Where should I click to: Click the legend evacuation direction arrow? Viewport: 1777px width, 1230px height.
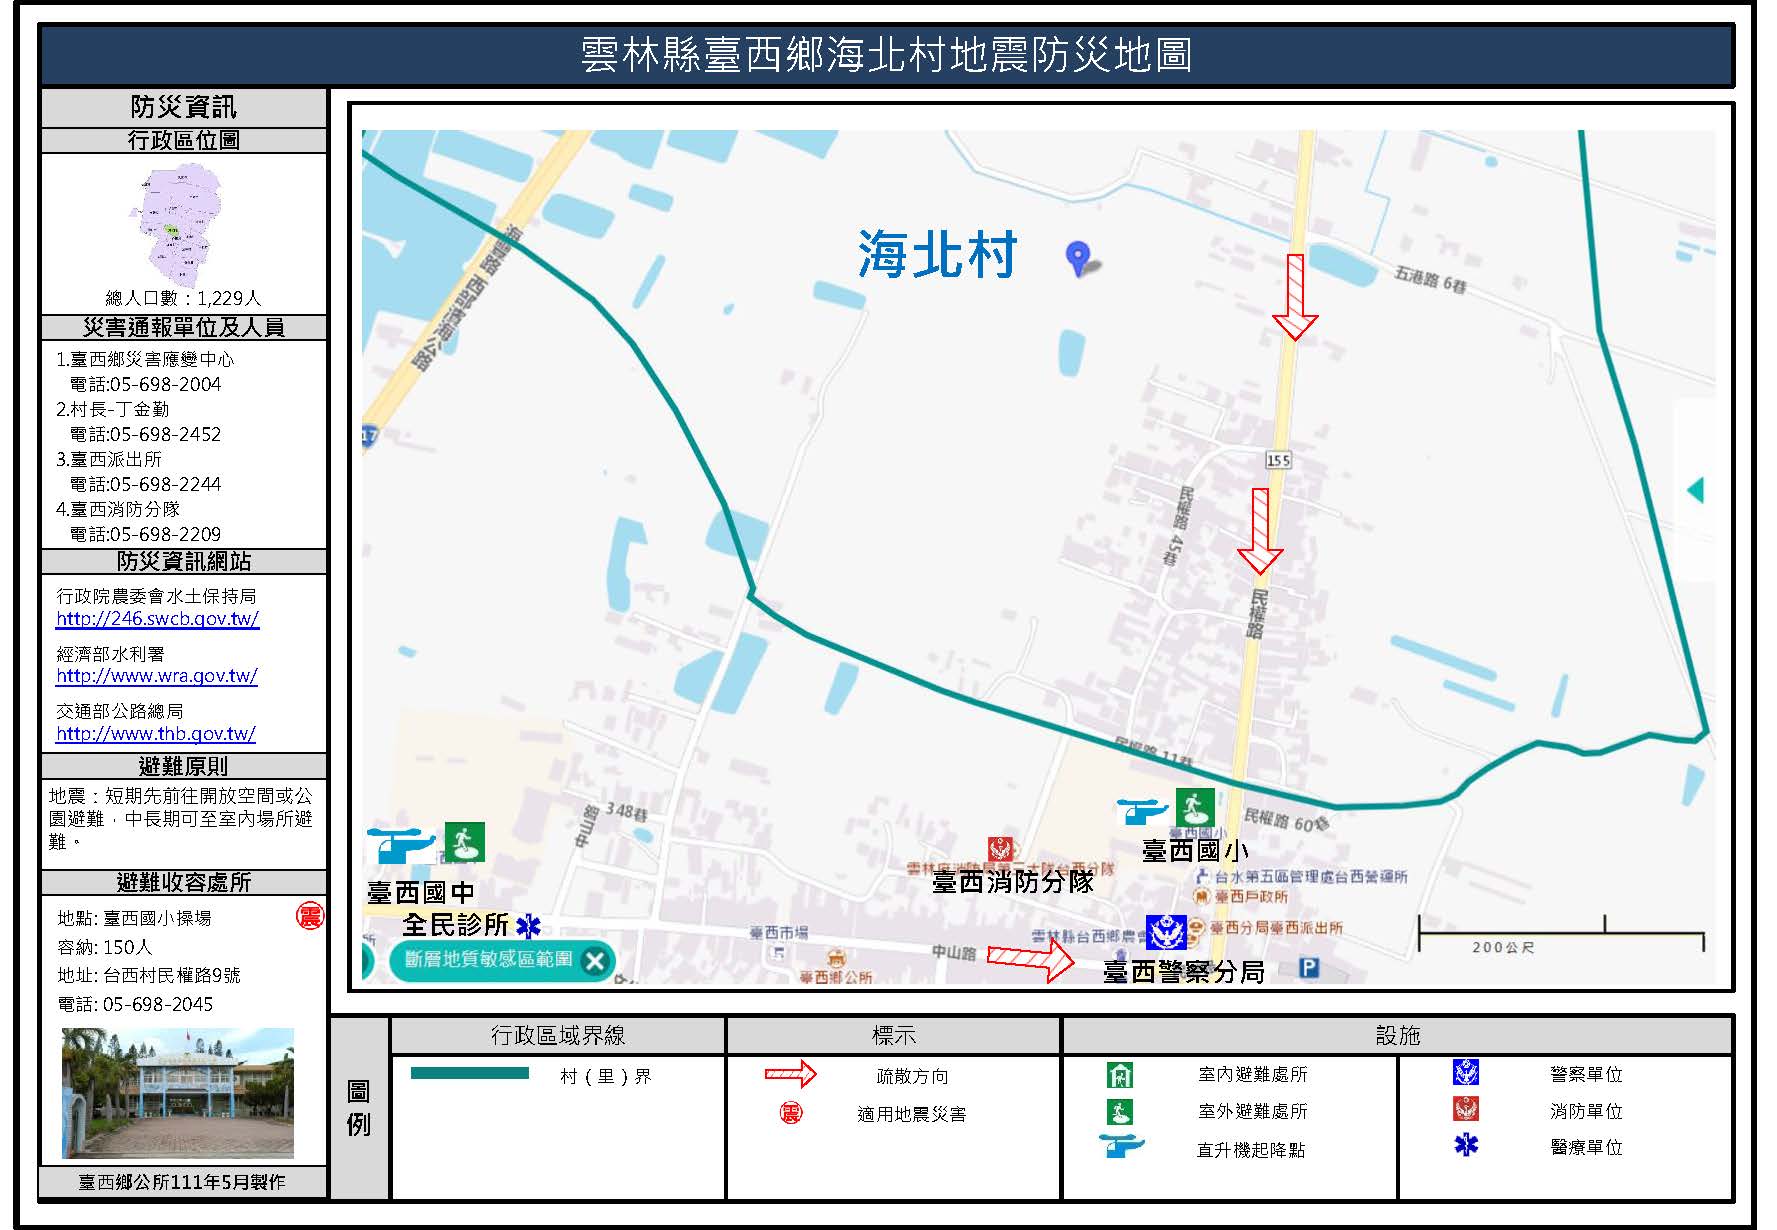(x=791, y=1075)
